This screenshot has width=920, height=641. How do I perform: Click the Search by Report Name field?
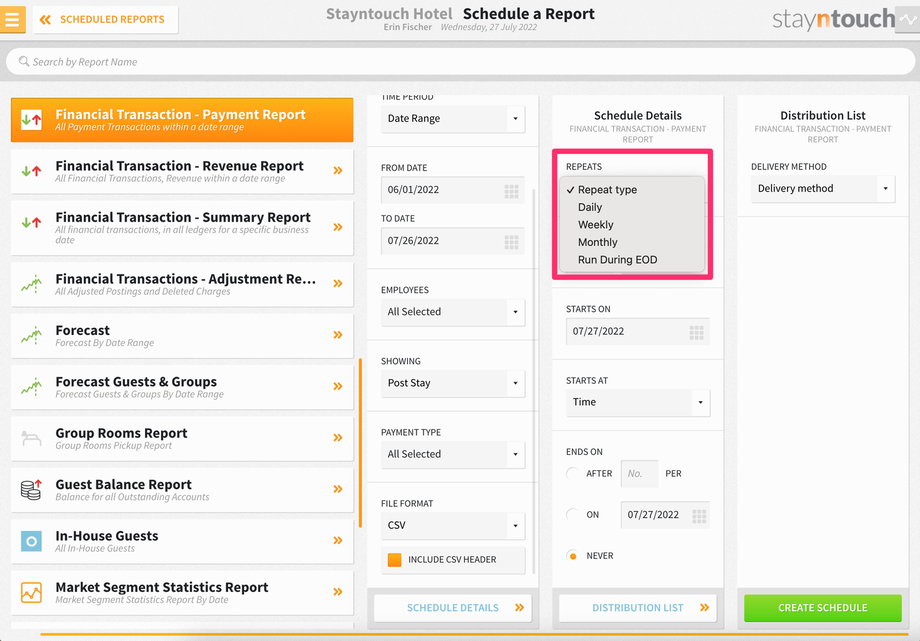coord(460,62)
